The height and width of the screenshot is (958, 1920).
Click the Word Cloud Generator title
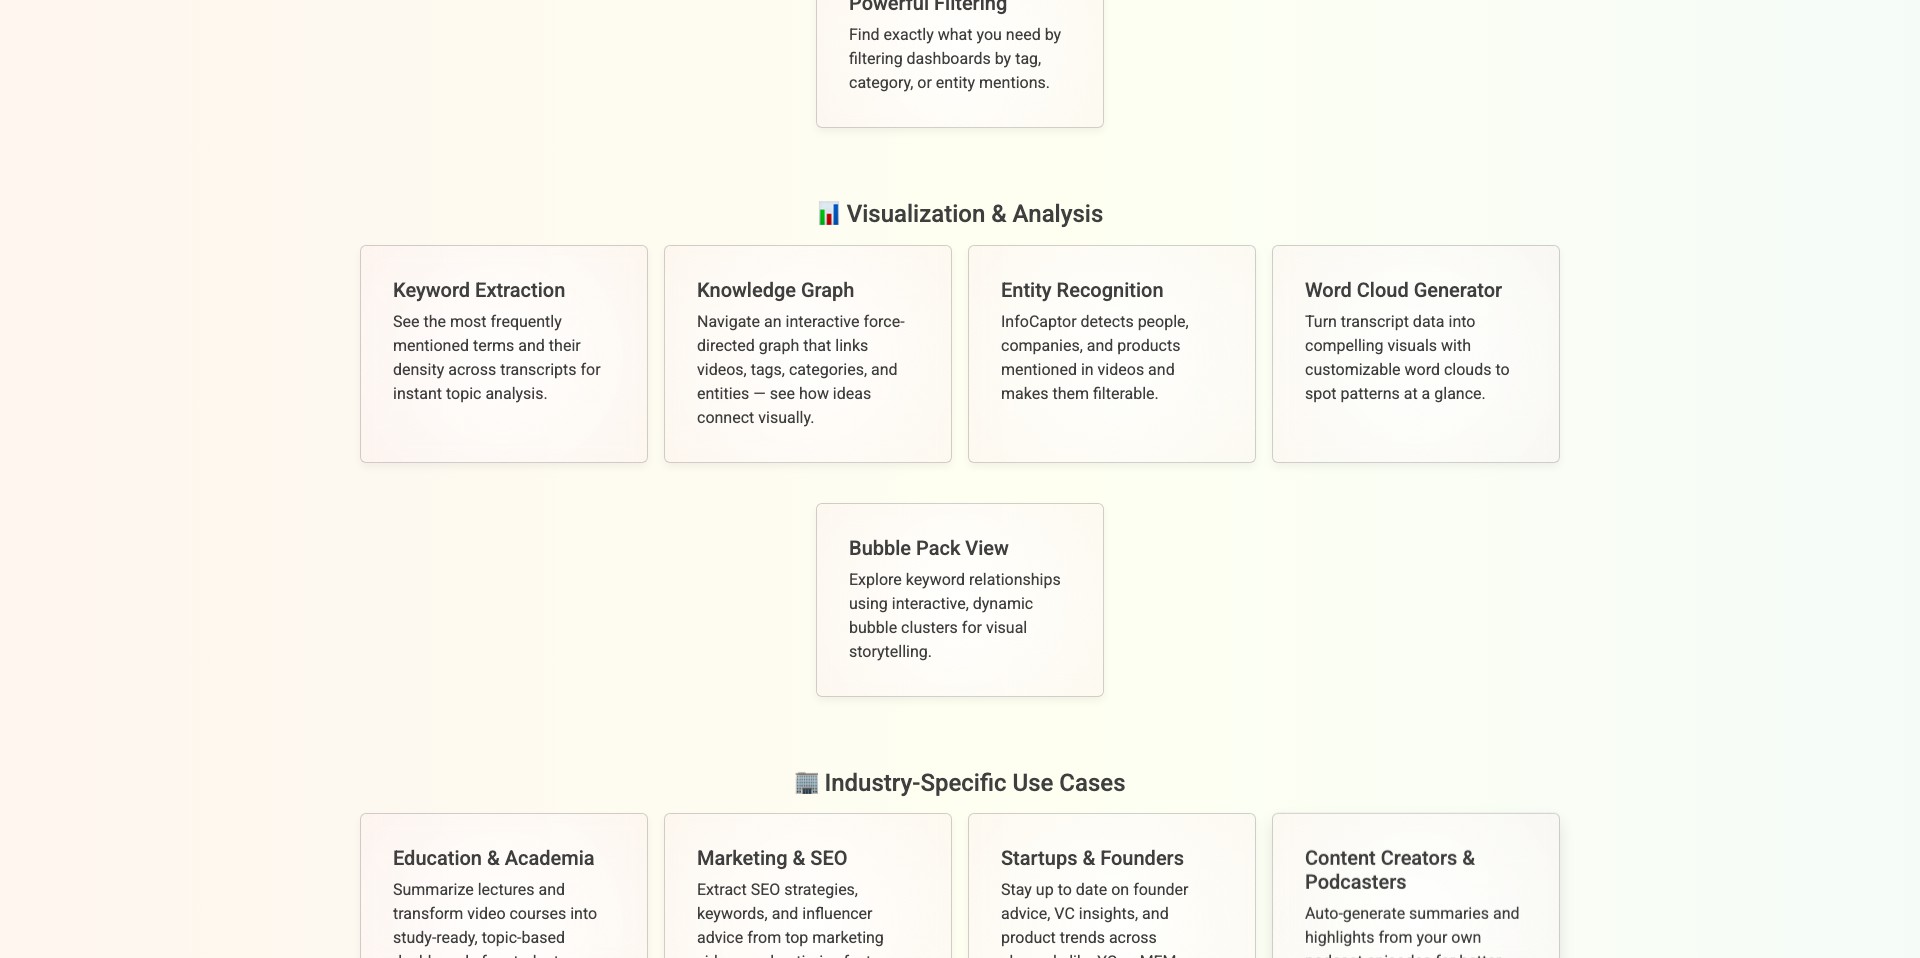coord(1403,290)
